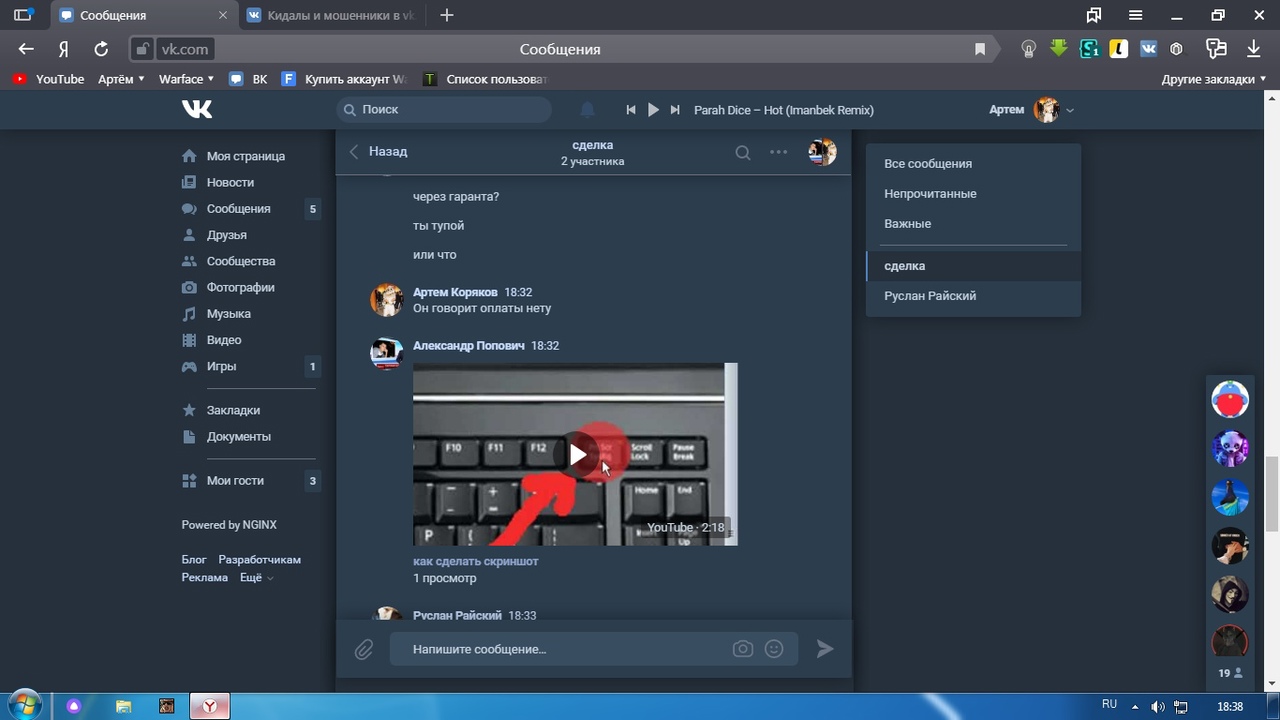Open the как сделать скриншот video link
This screenshot has width=1280, height=720.
click(475, 561)
